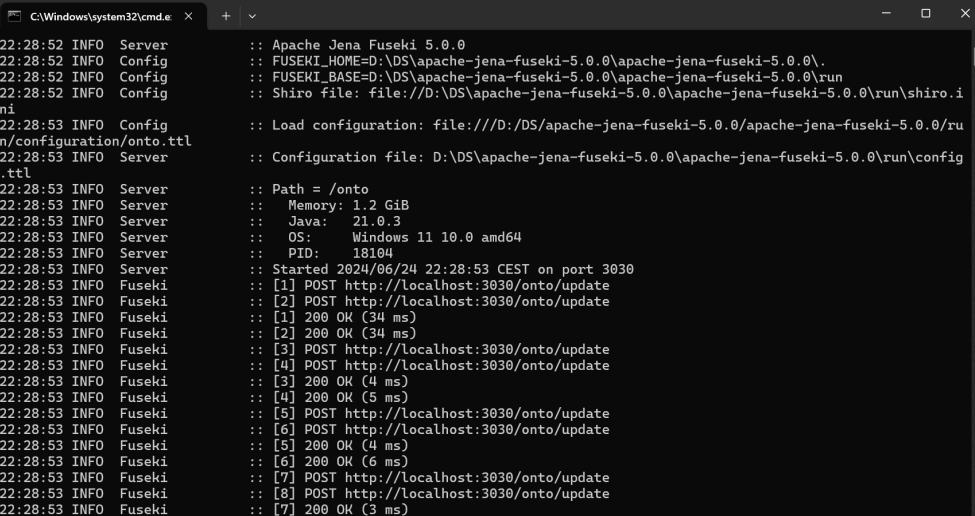The image size is (975, 516).
Task: Click the '[1] POST' localhost update URL
Action: [x=477, y=285]
